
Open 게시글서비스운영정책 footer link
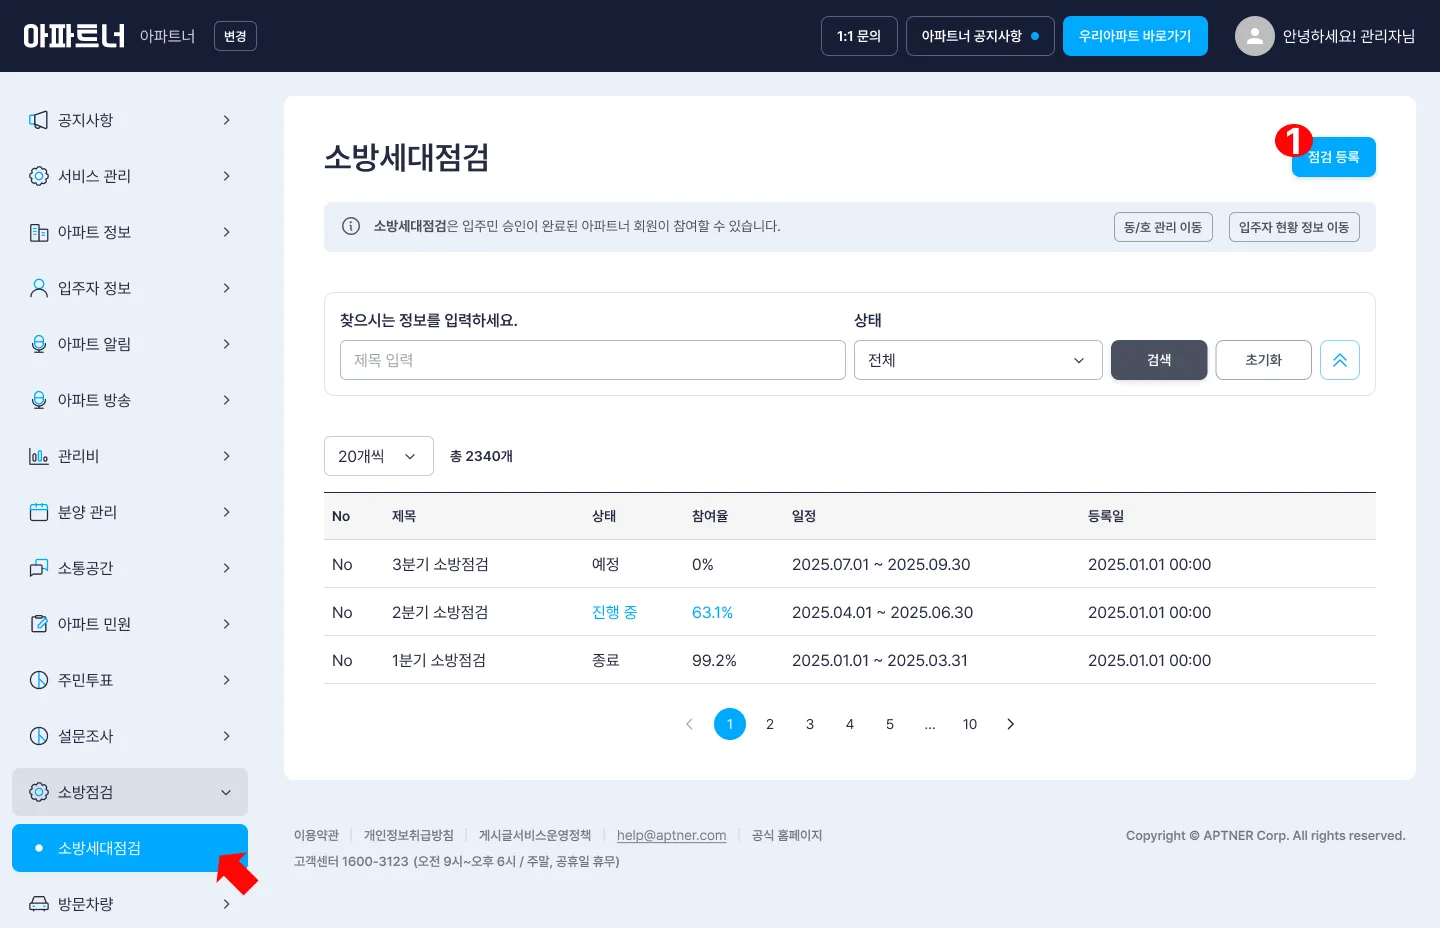(535, 835)
